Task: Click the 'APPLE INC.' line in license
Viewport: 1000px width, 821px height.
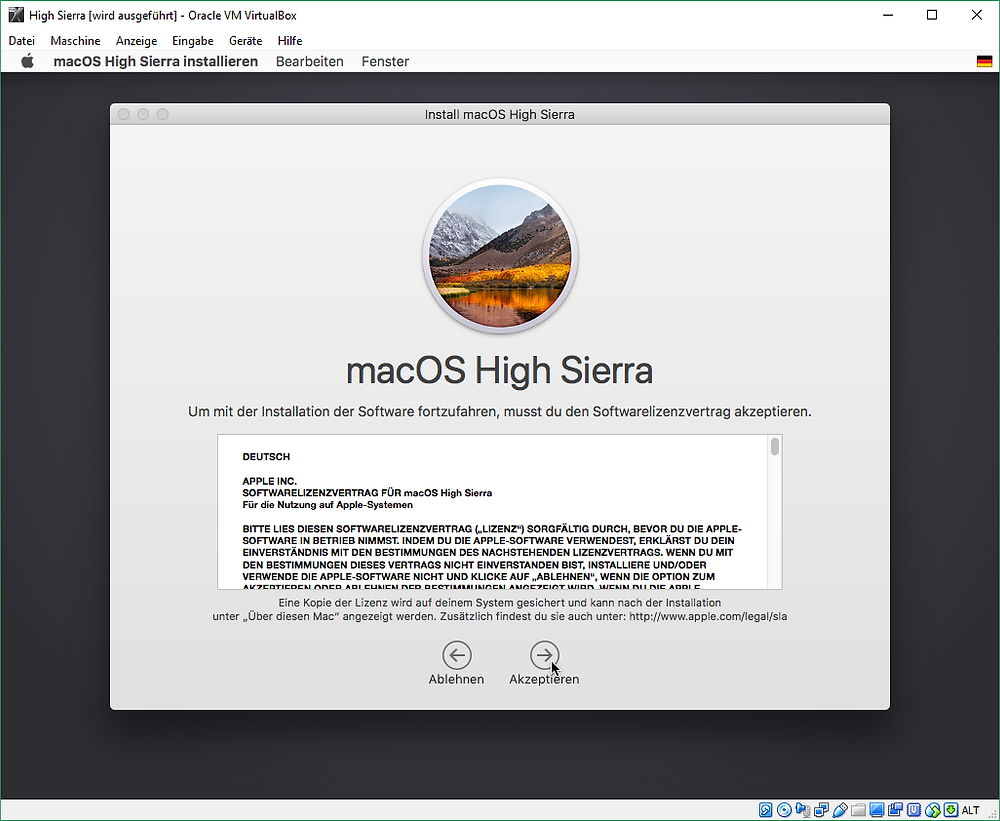Action: click(270, 481)
